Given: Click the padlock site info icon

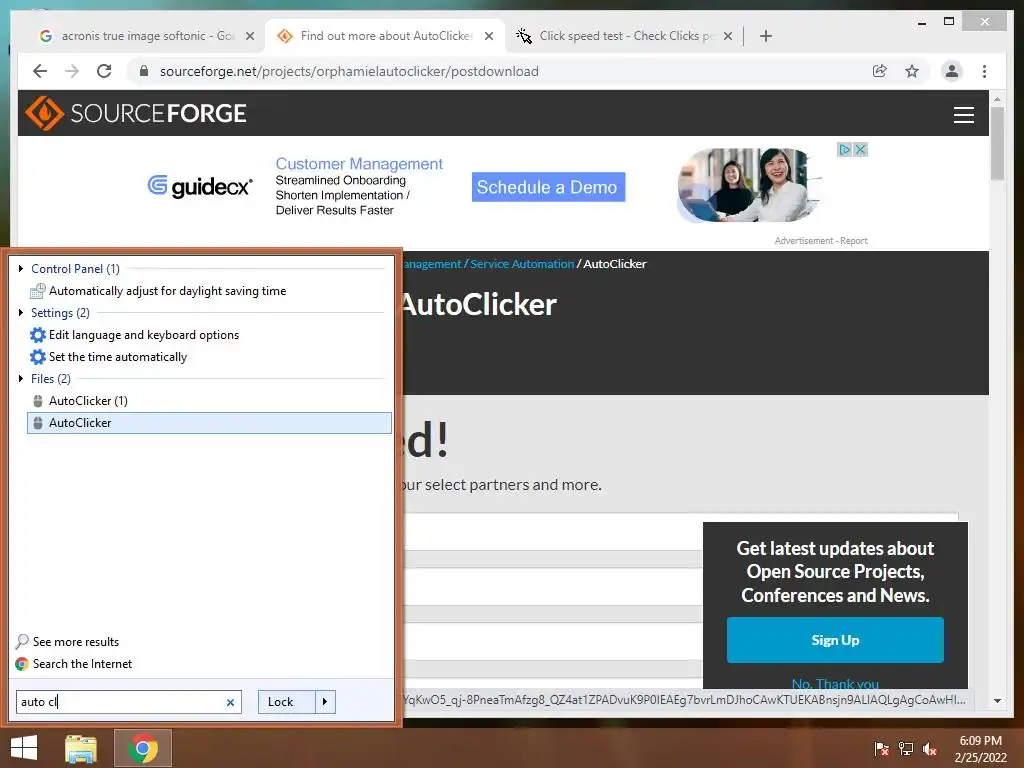Looking at the screenshot, I should click(144, 71).
